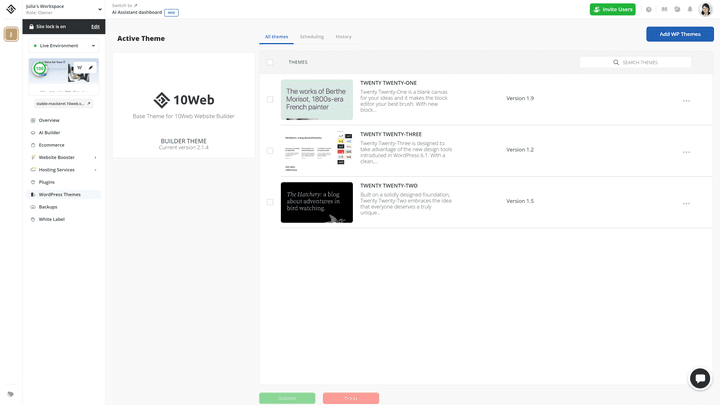The width and height of the screenshot is (720, 405).
Task: Toggle the select-all themes checkbox
Action: click(x=270, y=62)
